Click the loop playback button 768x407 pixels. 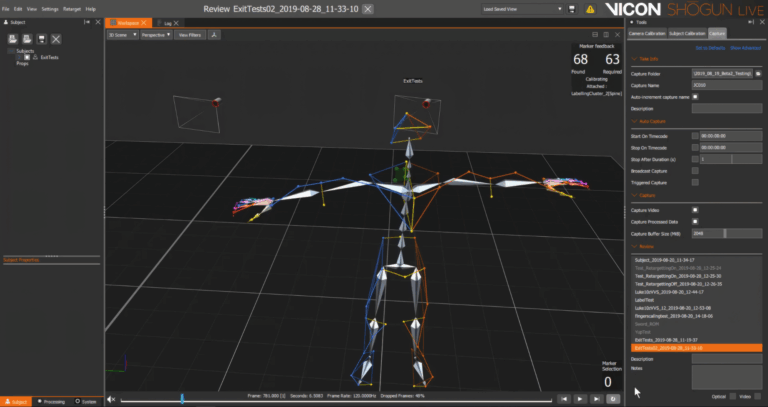point(613,399)
